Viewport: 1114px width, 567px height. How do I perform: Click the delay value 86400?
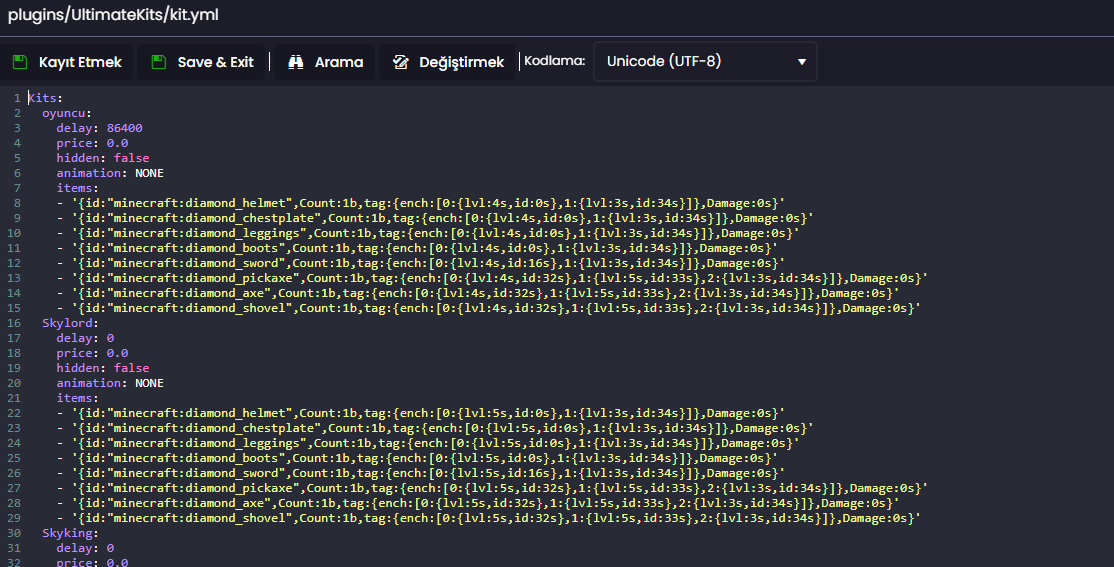(x=124, y=128)
